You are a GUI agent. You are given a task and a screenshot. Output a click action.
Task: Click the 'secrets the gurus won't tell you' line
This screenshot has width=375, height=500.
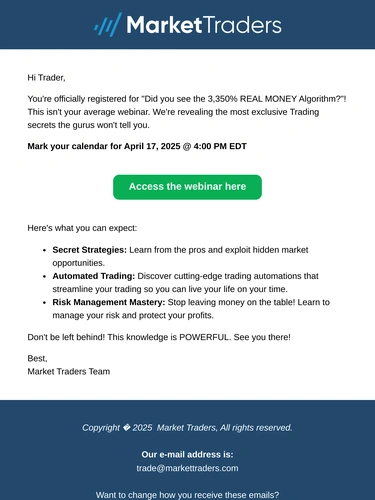88,125
